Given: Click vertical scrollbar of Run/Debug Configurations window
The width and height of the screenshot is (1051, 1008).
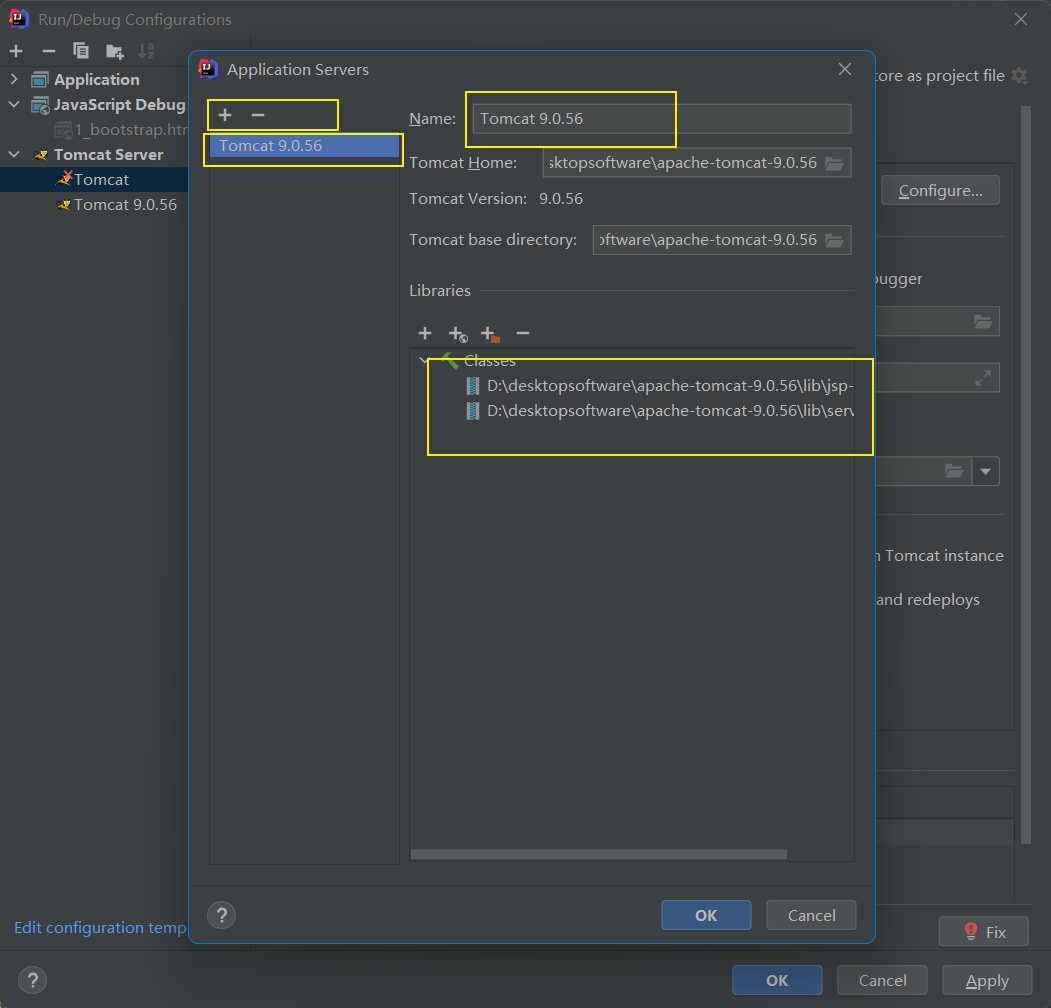Looking at the screenshot, I should click(x=1026, y=475).
